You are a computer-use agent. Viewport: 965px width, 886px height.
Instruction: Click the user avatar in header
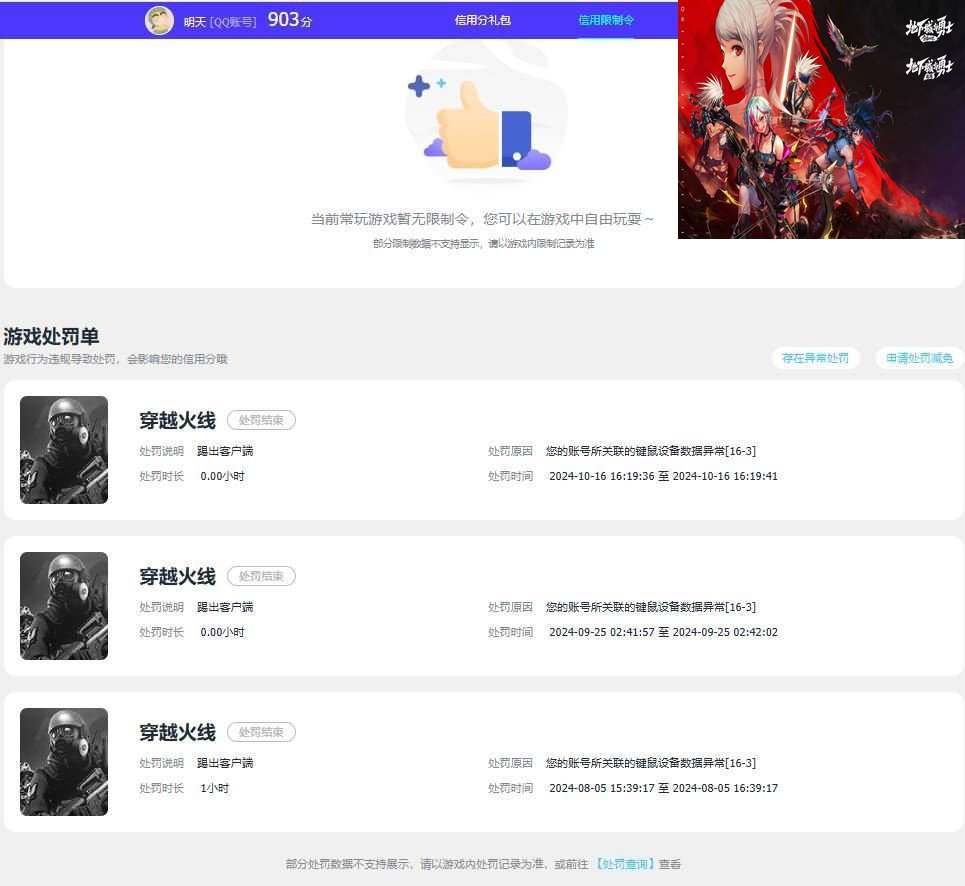[159, 20]
